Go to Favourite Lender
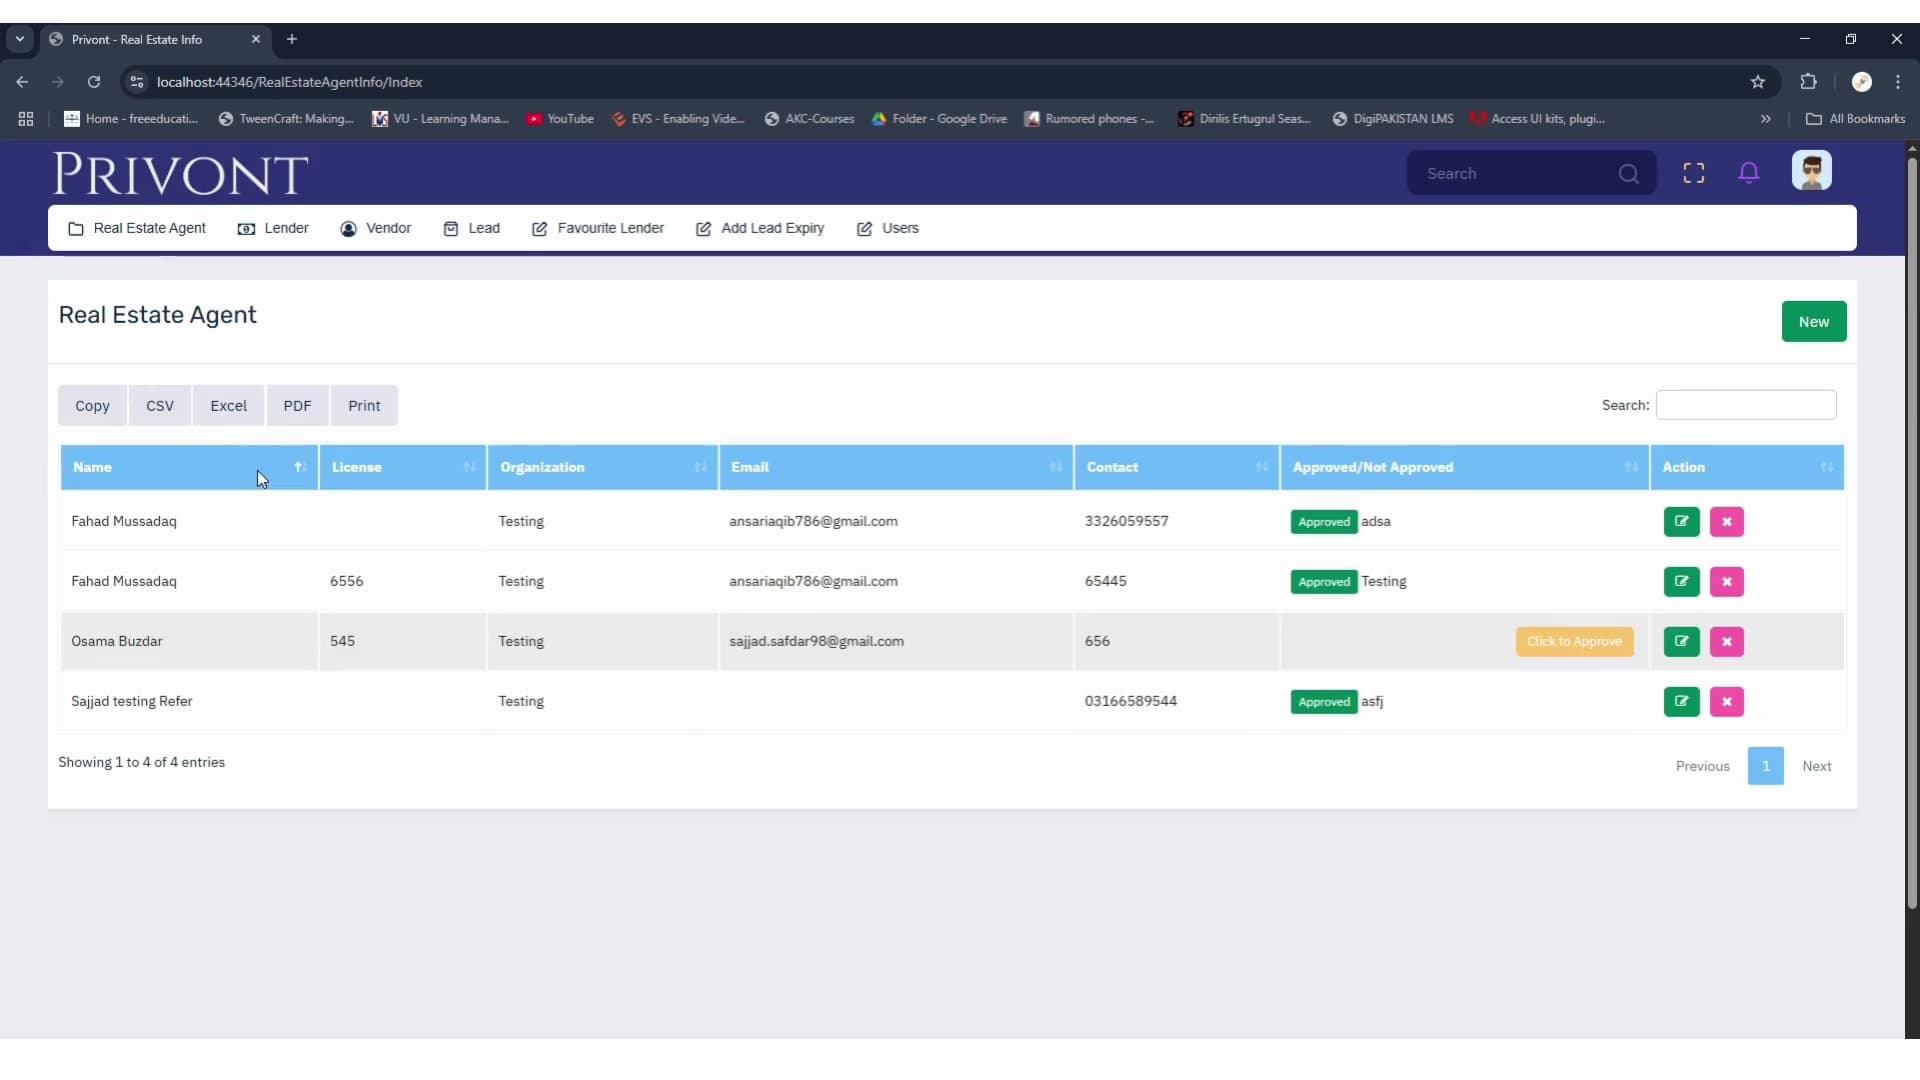Image resolution: width=1920 pixels, height=1080 pixels. [597, 228]
